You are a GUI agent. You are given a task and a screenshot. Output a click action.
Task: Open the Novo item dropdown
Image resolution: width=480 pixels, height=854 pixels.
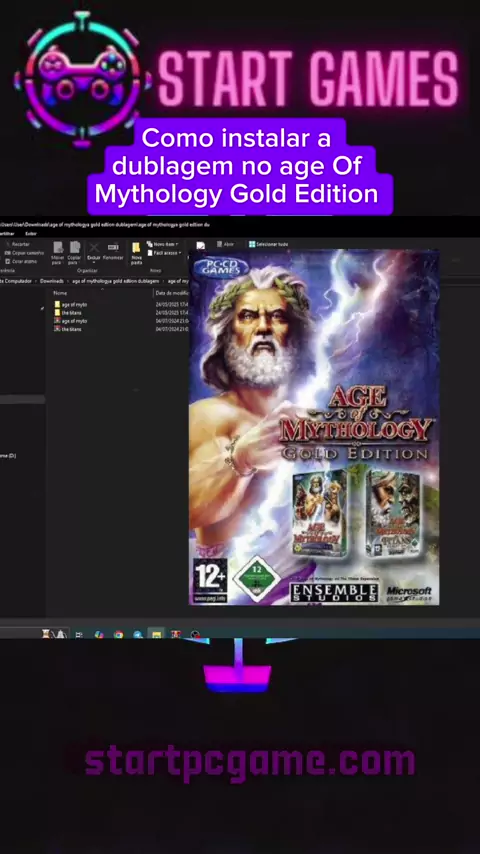[x=162, y=245]
